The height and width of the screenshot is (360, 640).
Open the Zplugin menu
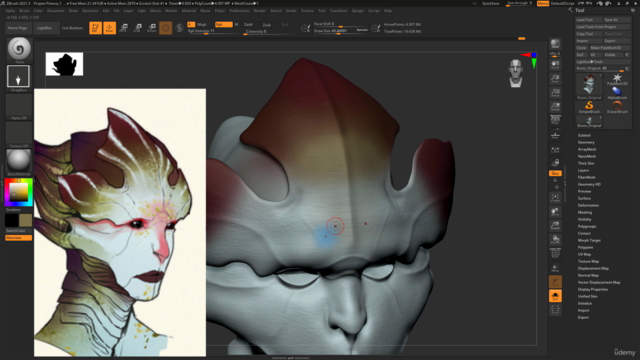coord(358,11)
